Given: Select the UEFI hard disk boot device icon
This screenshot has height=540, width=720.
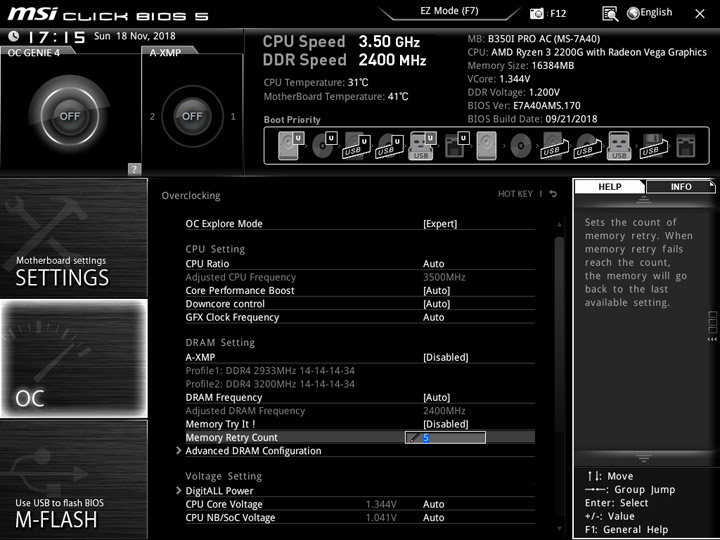Looking at the screenshot, I should tap(291, 146).
